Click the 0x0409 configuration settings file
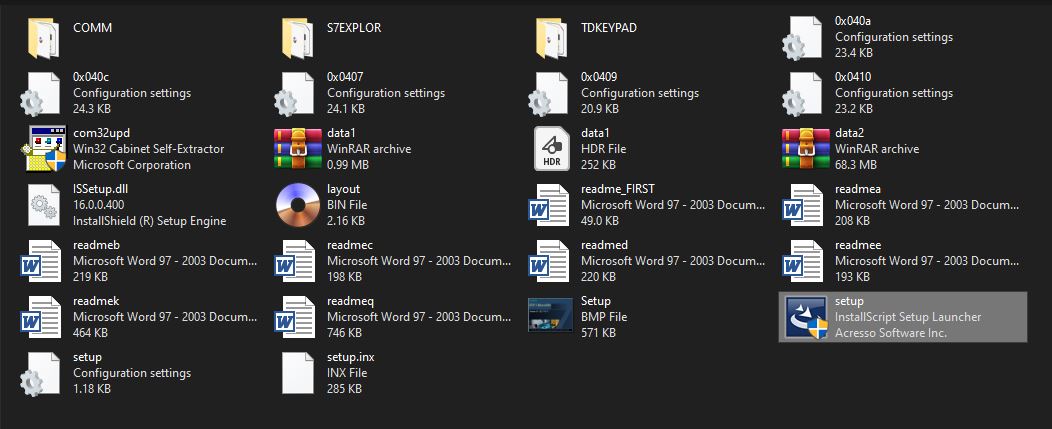This screenshot has height=429, width=1052. pyautogui.click(x=550, y=93)
